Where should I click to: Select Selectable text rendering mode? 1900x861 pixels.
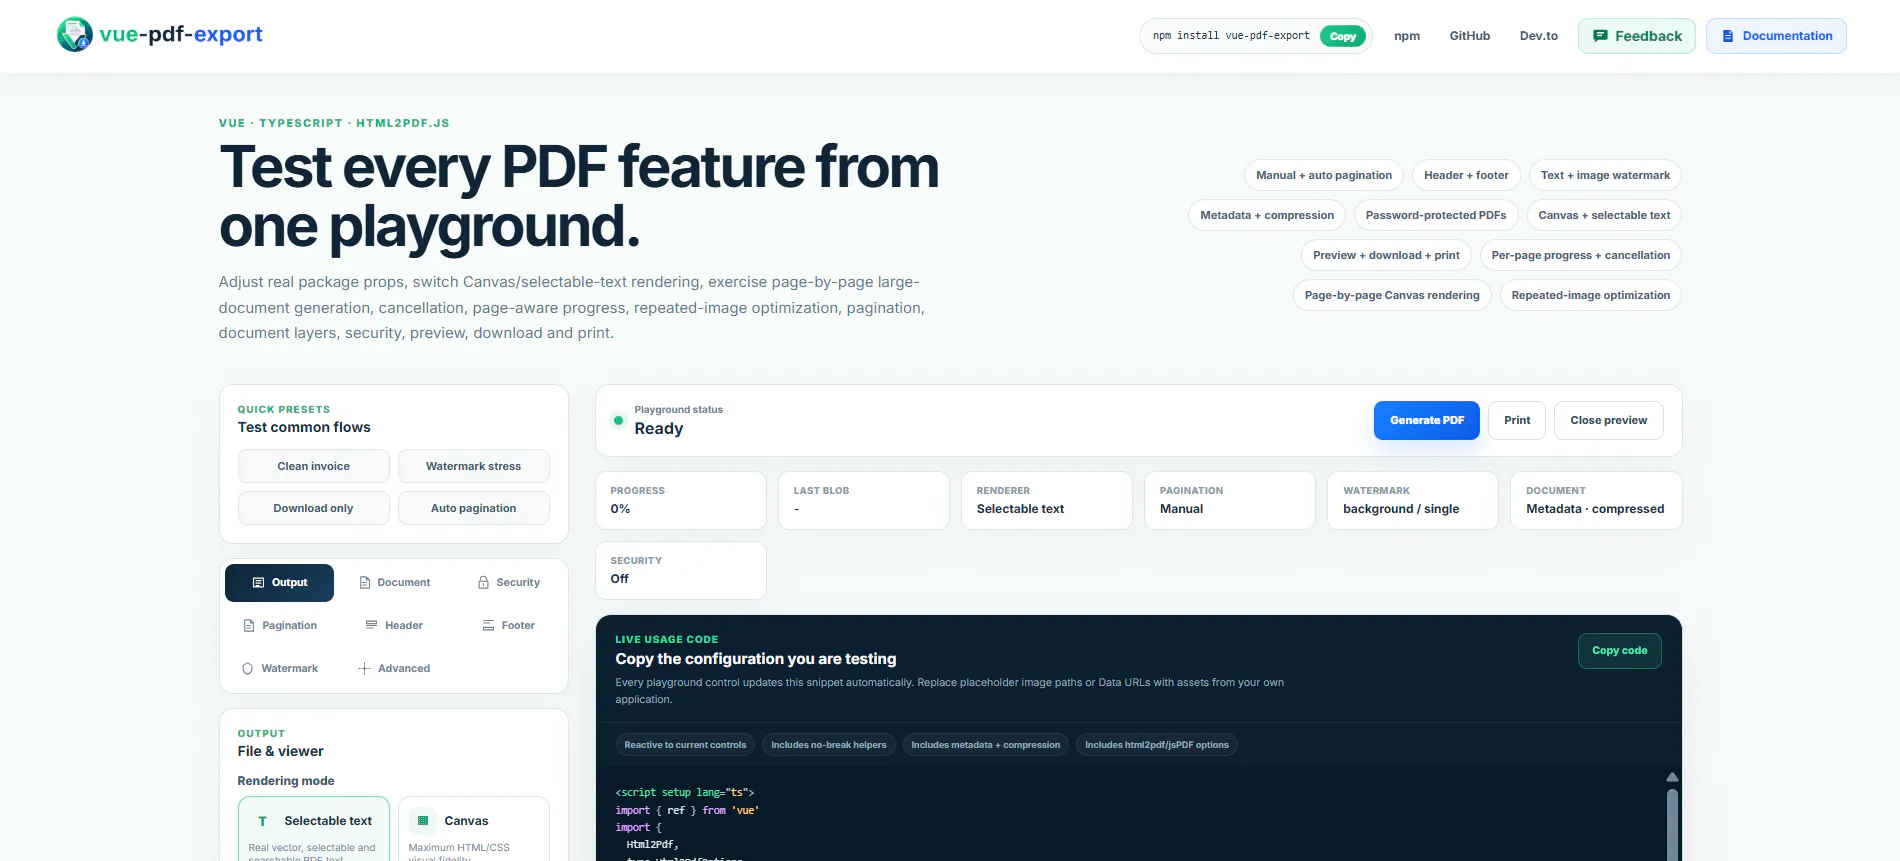tap(314, 829)
